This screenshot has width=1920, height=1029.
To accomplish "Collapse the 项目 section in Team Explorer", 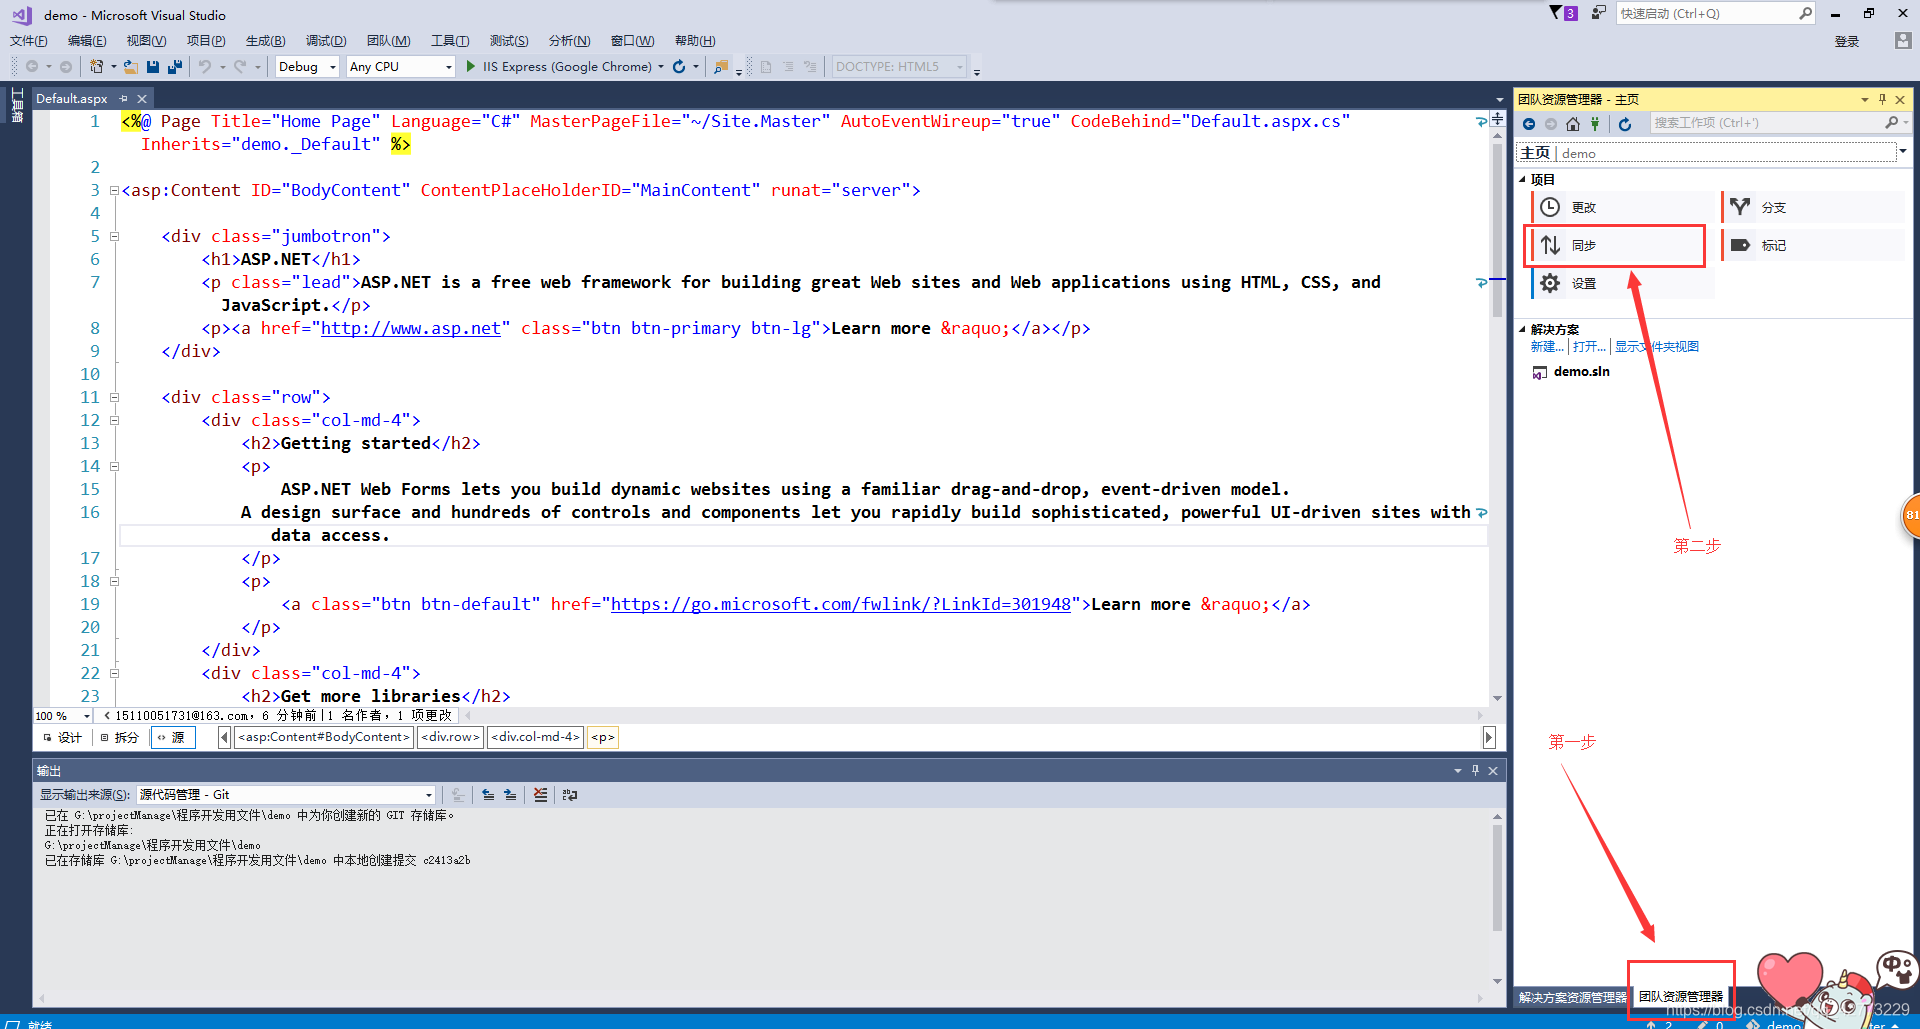I will coord(1523,180).
